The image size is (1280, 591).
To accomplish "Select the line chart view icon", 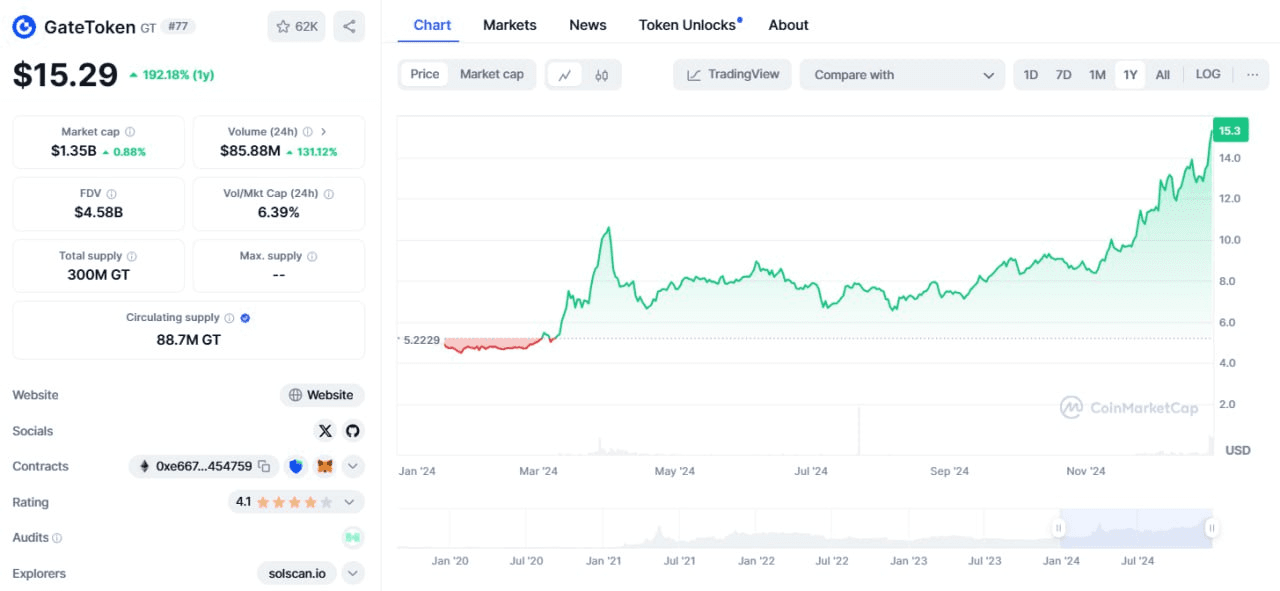I will pos(565,75).
